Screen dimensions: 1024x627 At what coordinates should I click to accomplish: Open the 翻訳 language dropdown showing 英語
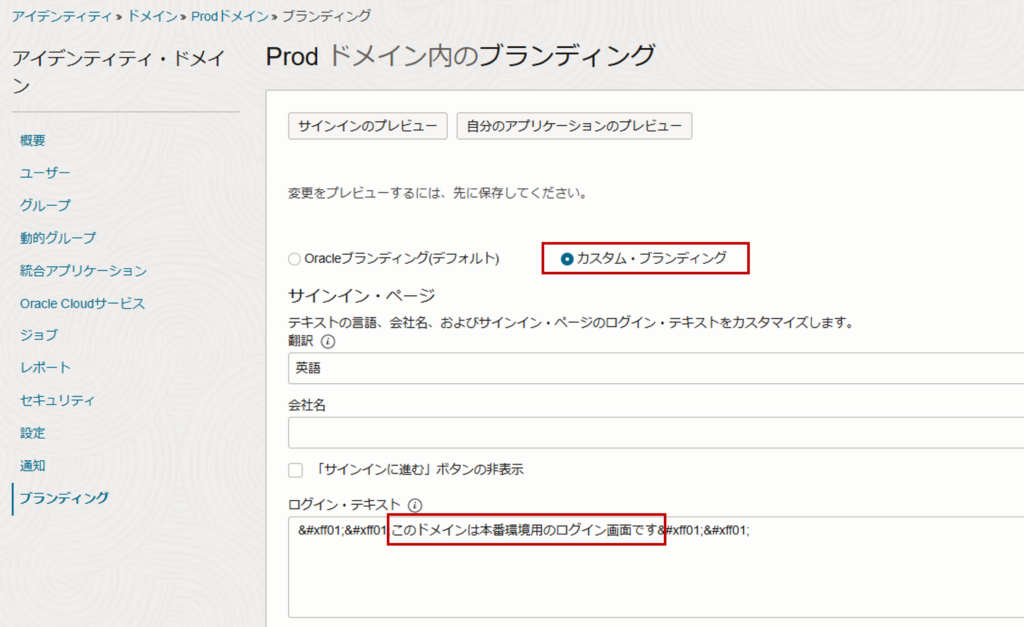(656, 368)
